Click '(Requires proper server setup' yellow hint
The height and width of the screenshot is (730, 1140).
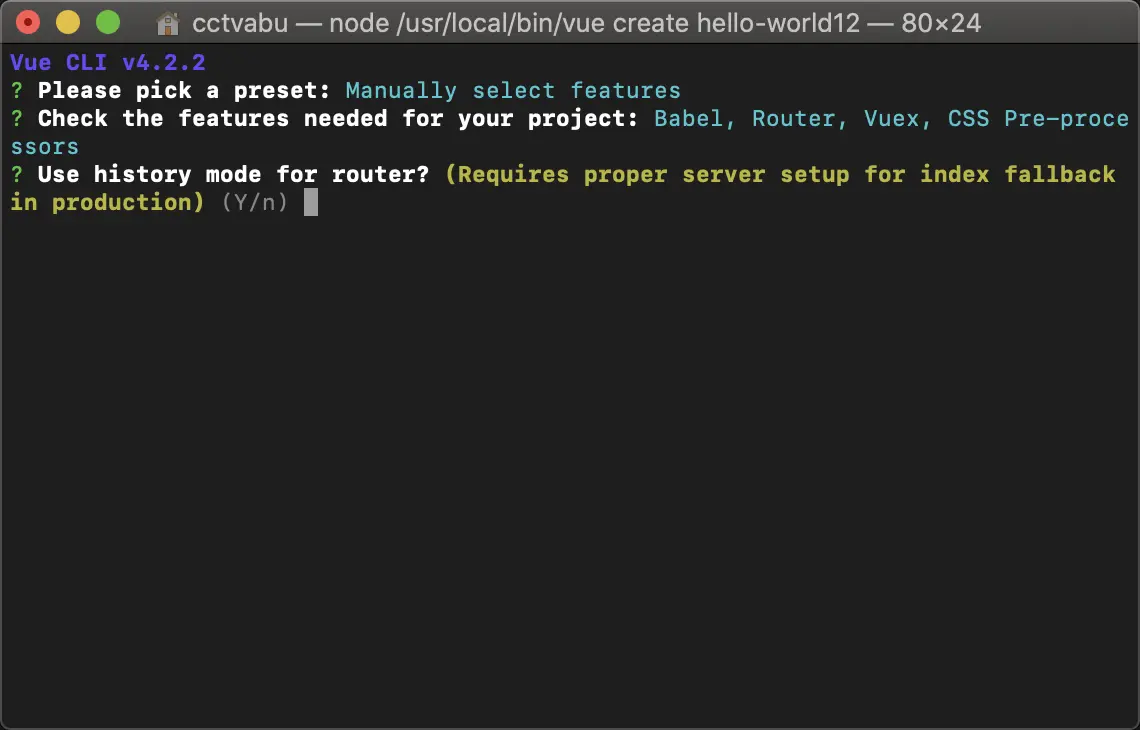pos(646,175)
